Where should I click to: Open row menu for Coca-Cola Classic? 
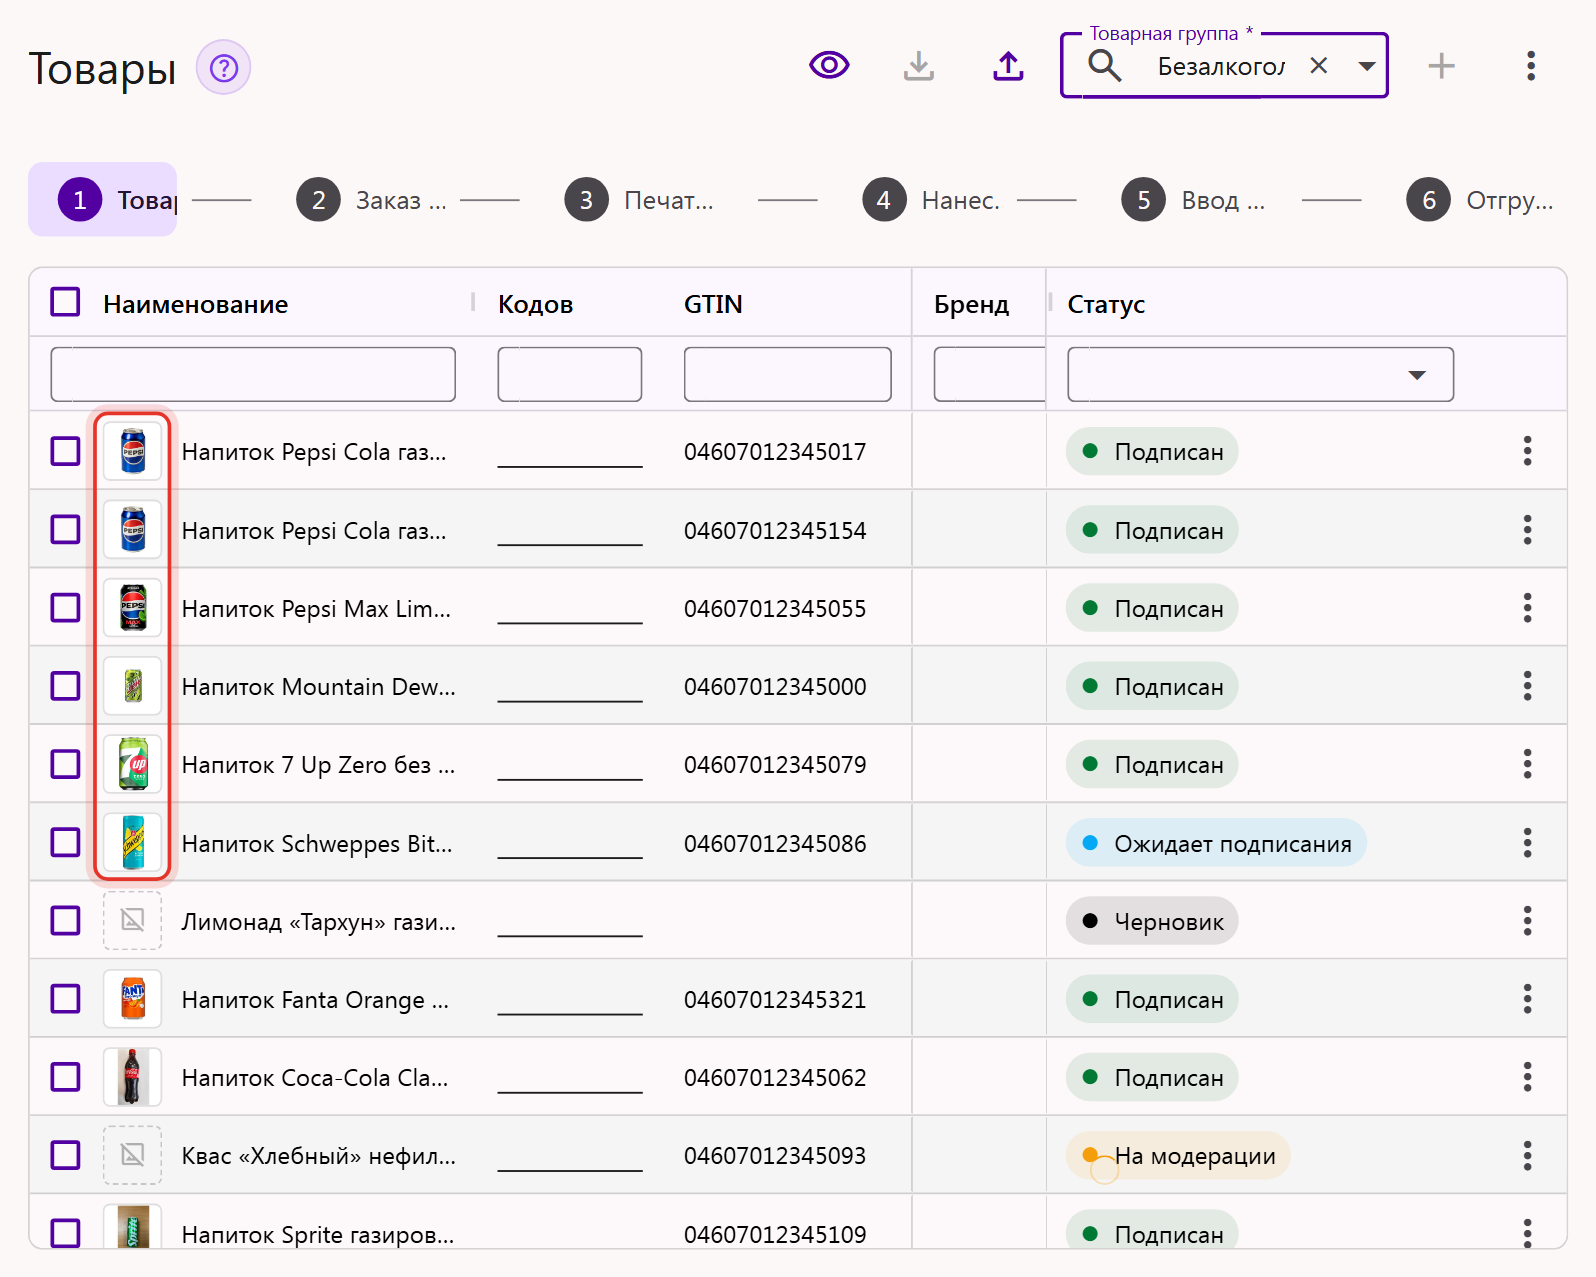(x=1527, y=1078)
